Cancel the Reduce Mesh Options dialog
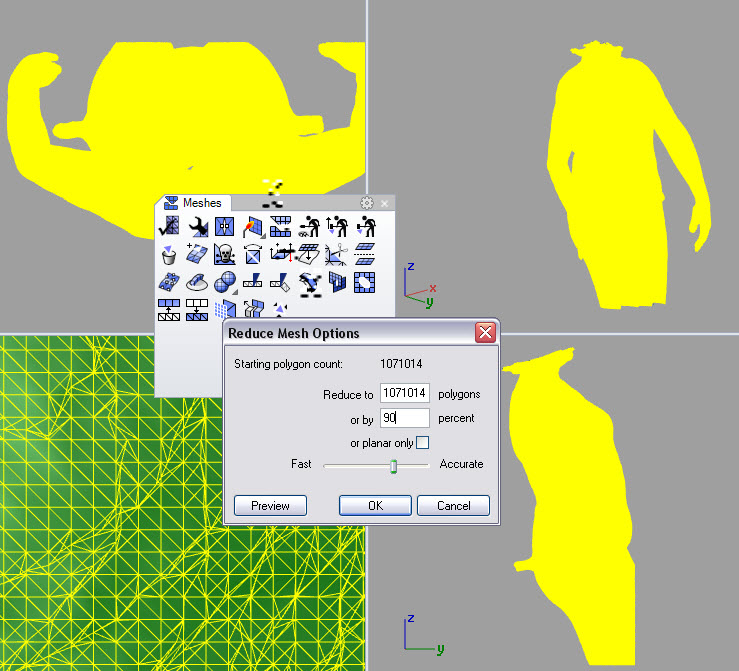This screenshot has width=739, height=671. [453, 506]
